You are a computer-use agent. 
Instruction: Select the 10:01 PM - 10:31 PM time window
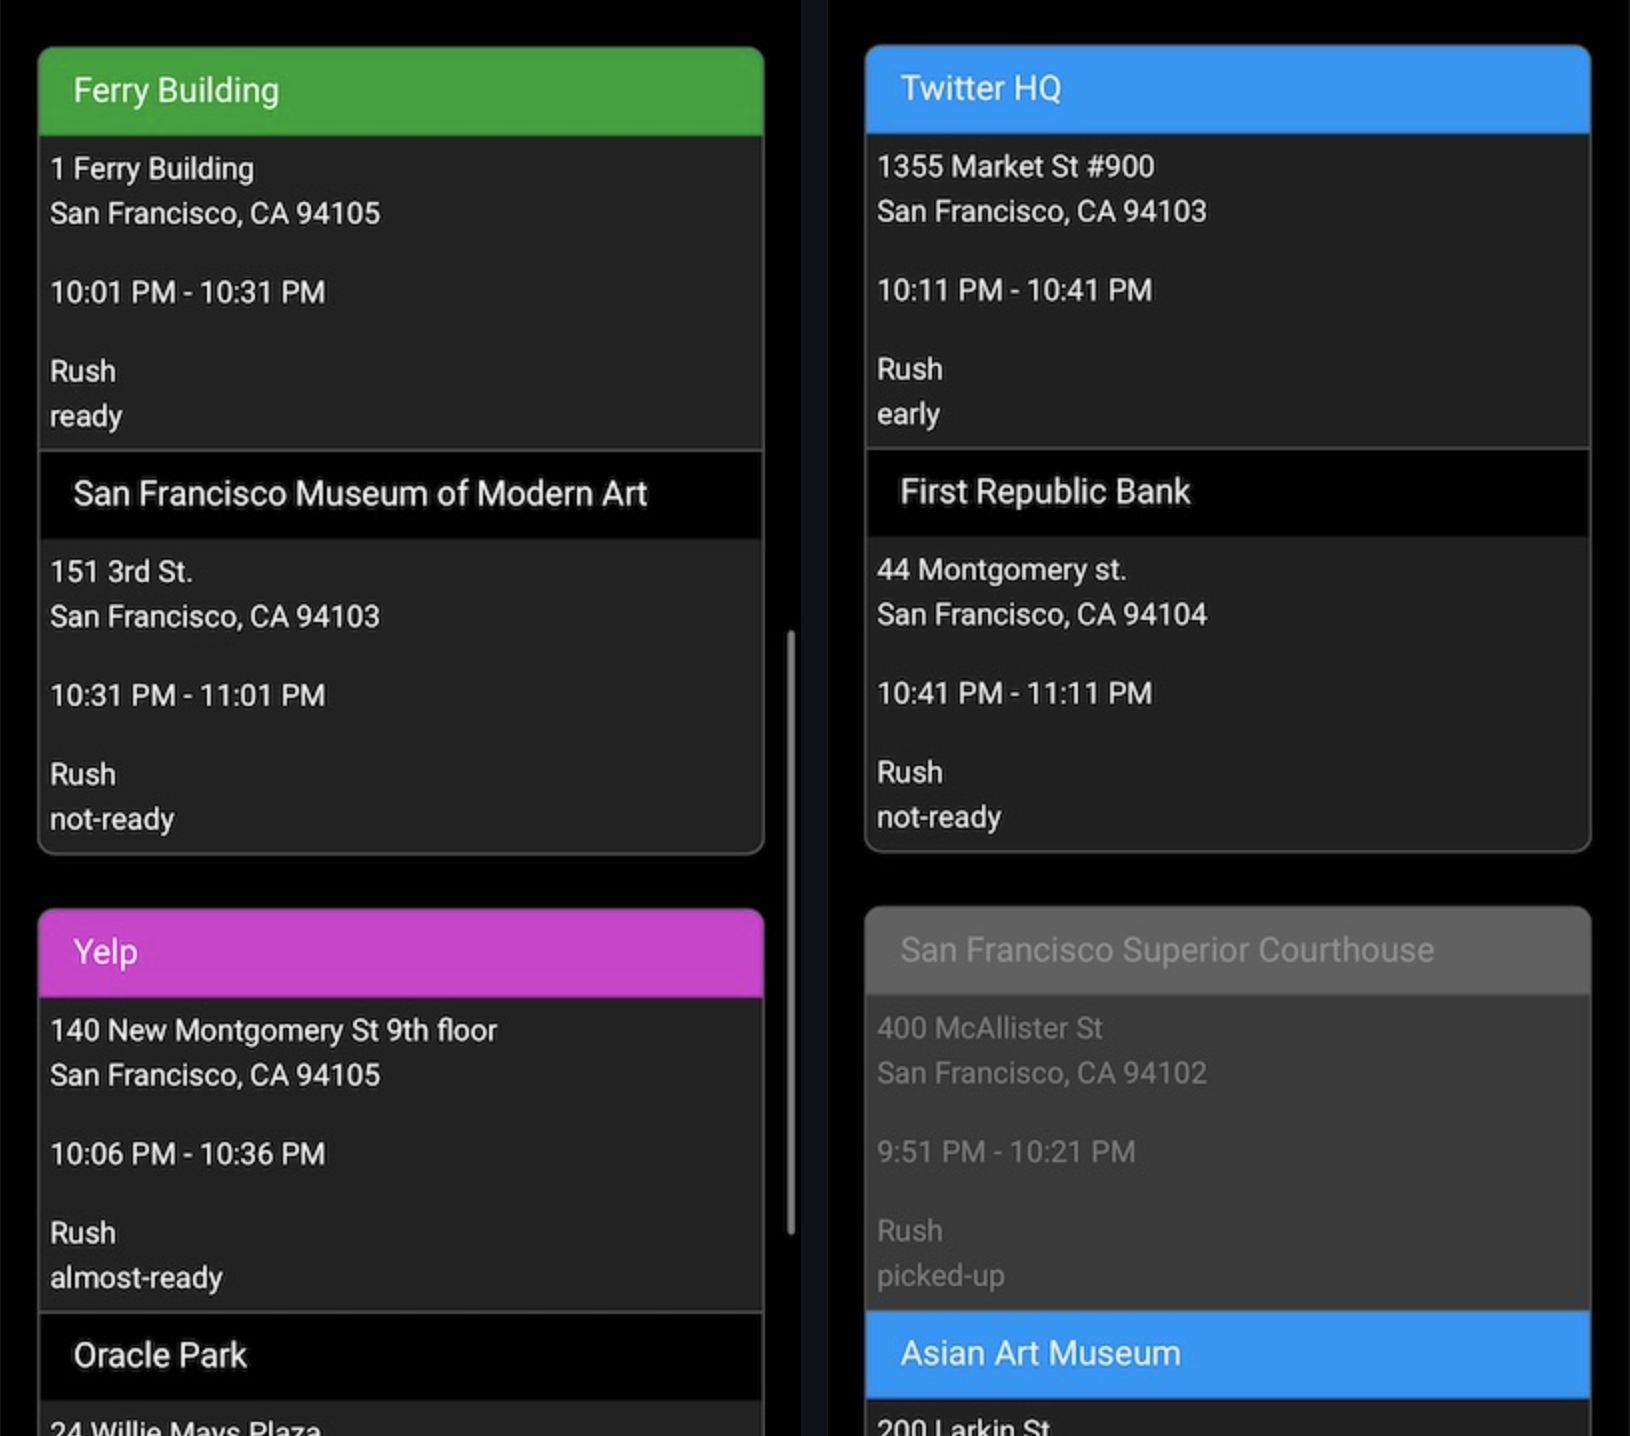point(188,293)
